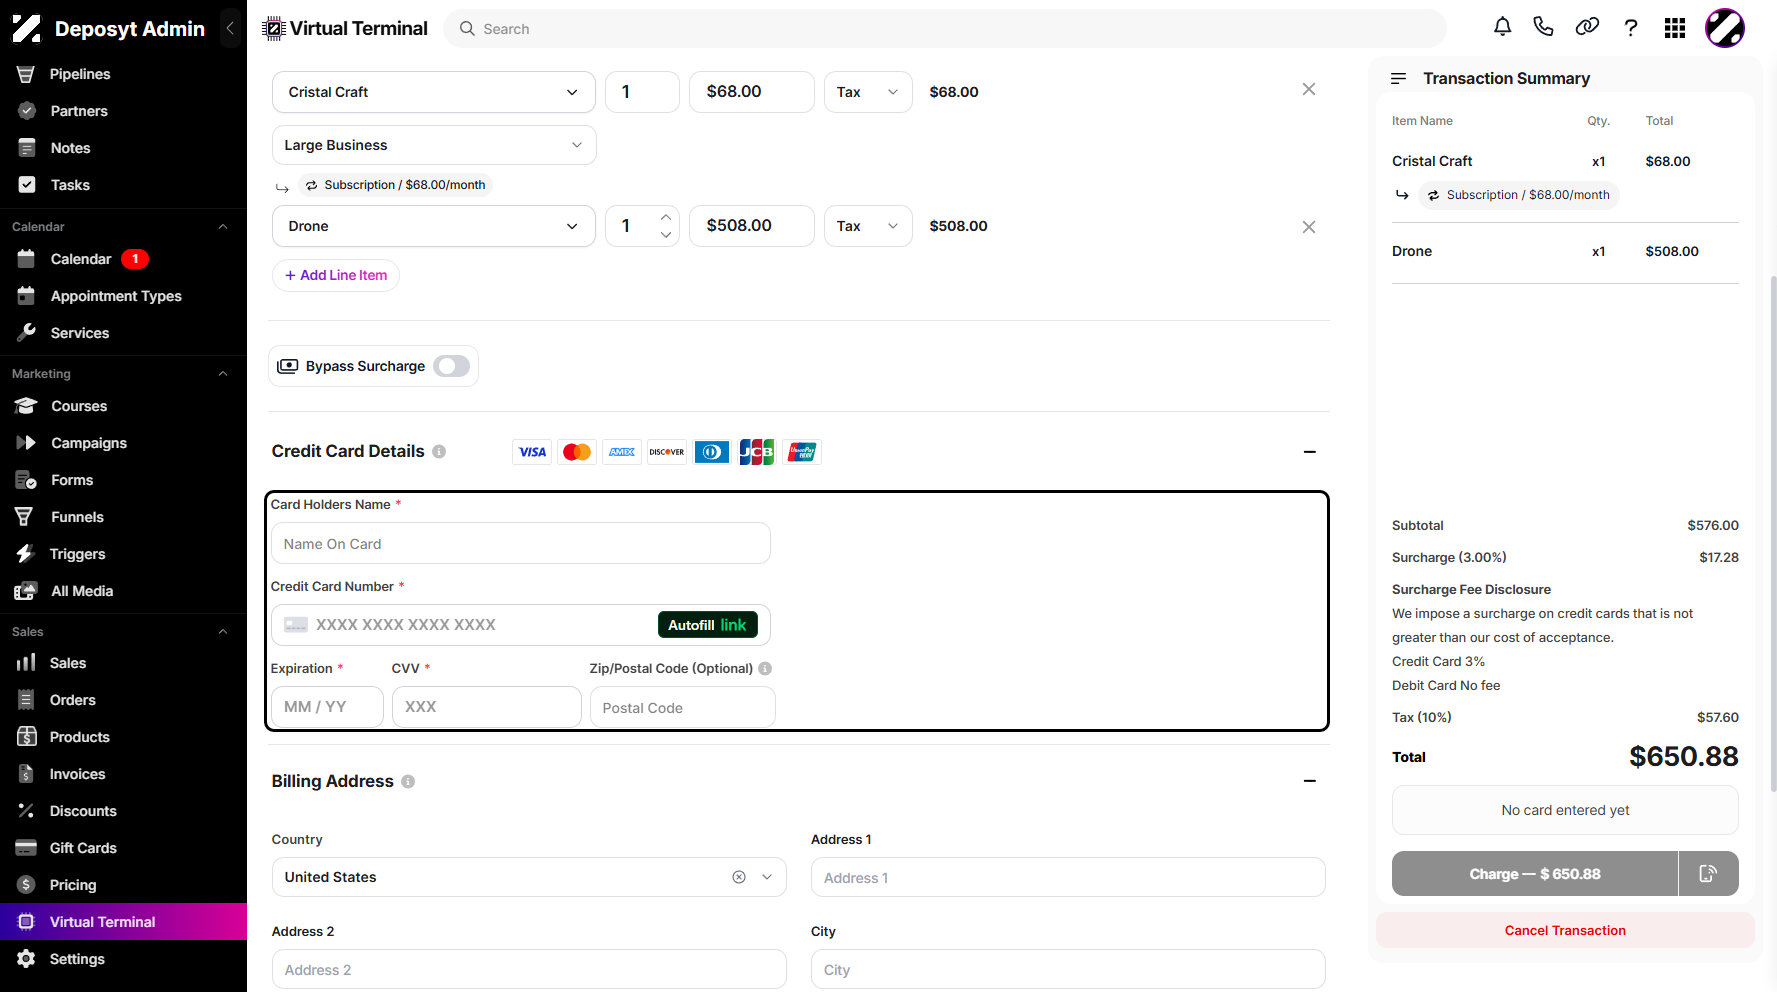Open the Tax dropdown for Cristal Craft
1777x992 pixels.
[x=868, y=92]
